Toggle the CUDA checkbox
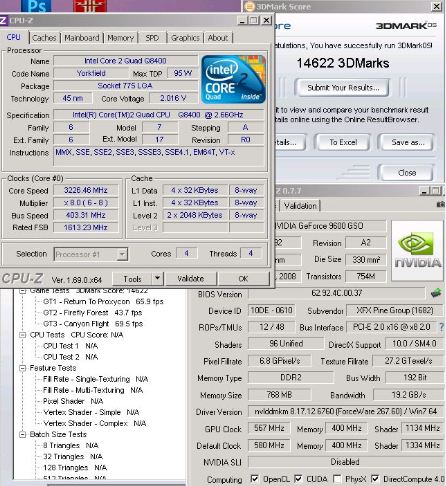The image size is (446, 486). [298, 479]
